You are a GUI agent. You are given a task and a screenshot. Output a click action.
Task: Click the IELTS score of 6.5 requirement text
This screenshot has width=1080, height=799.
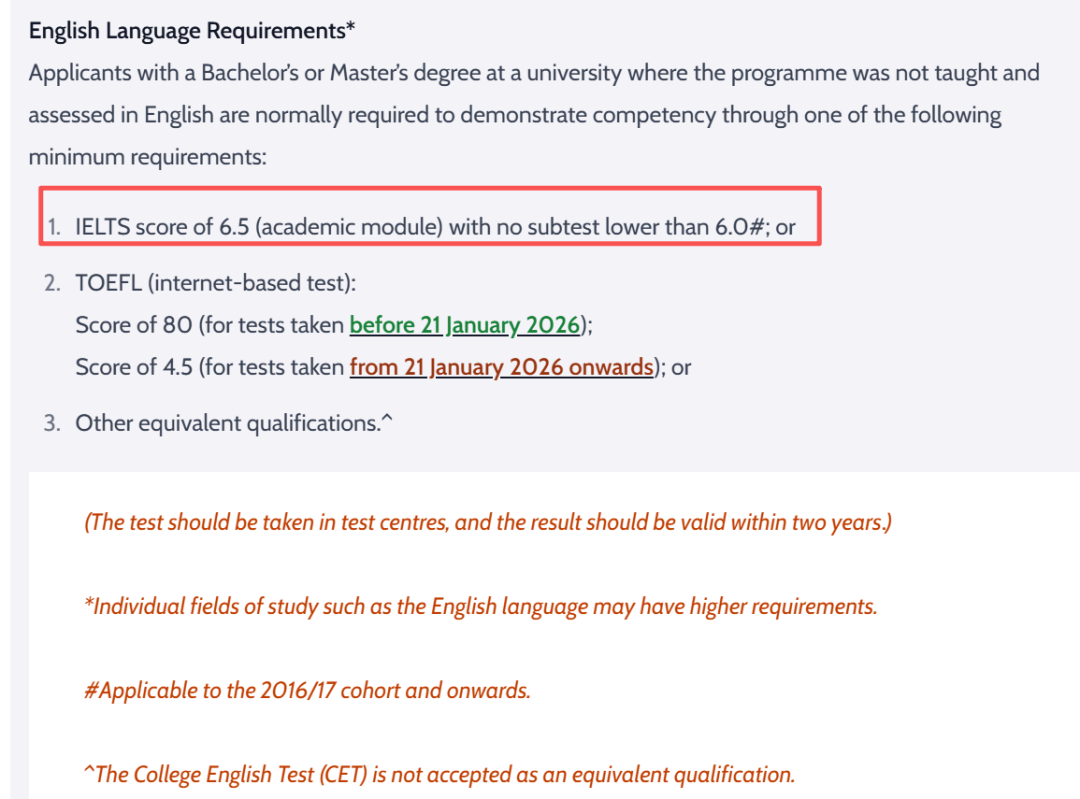pos(435,227)
